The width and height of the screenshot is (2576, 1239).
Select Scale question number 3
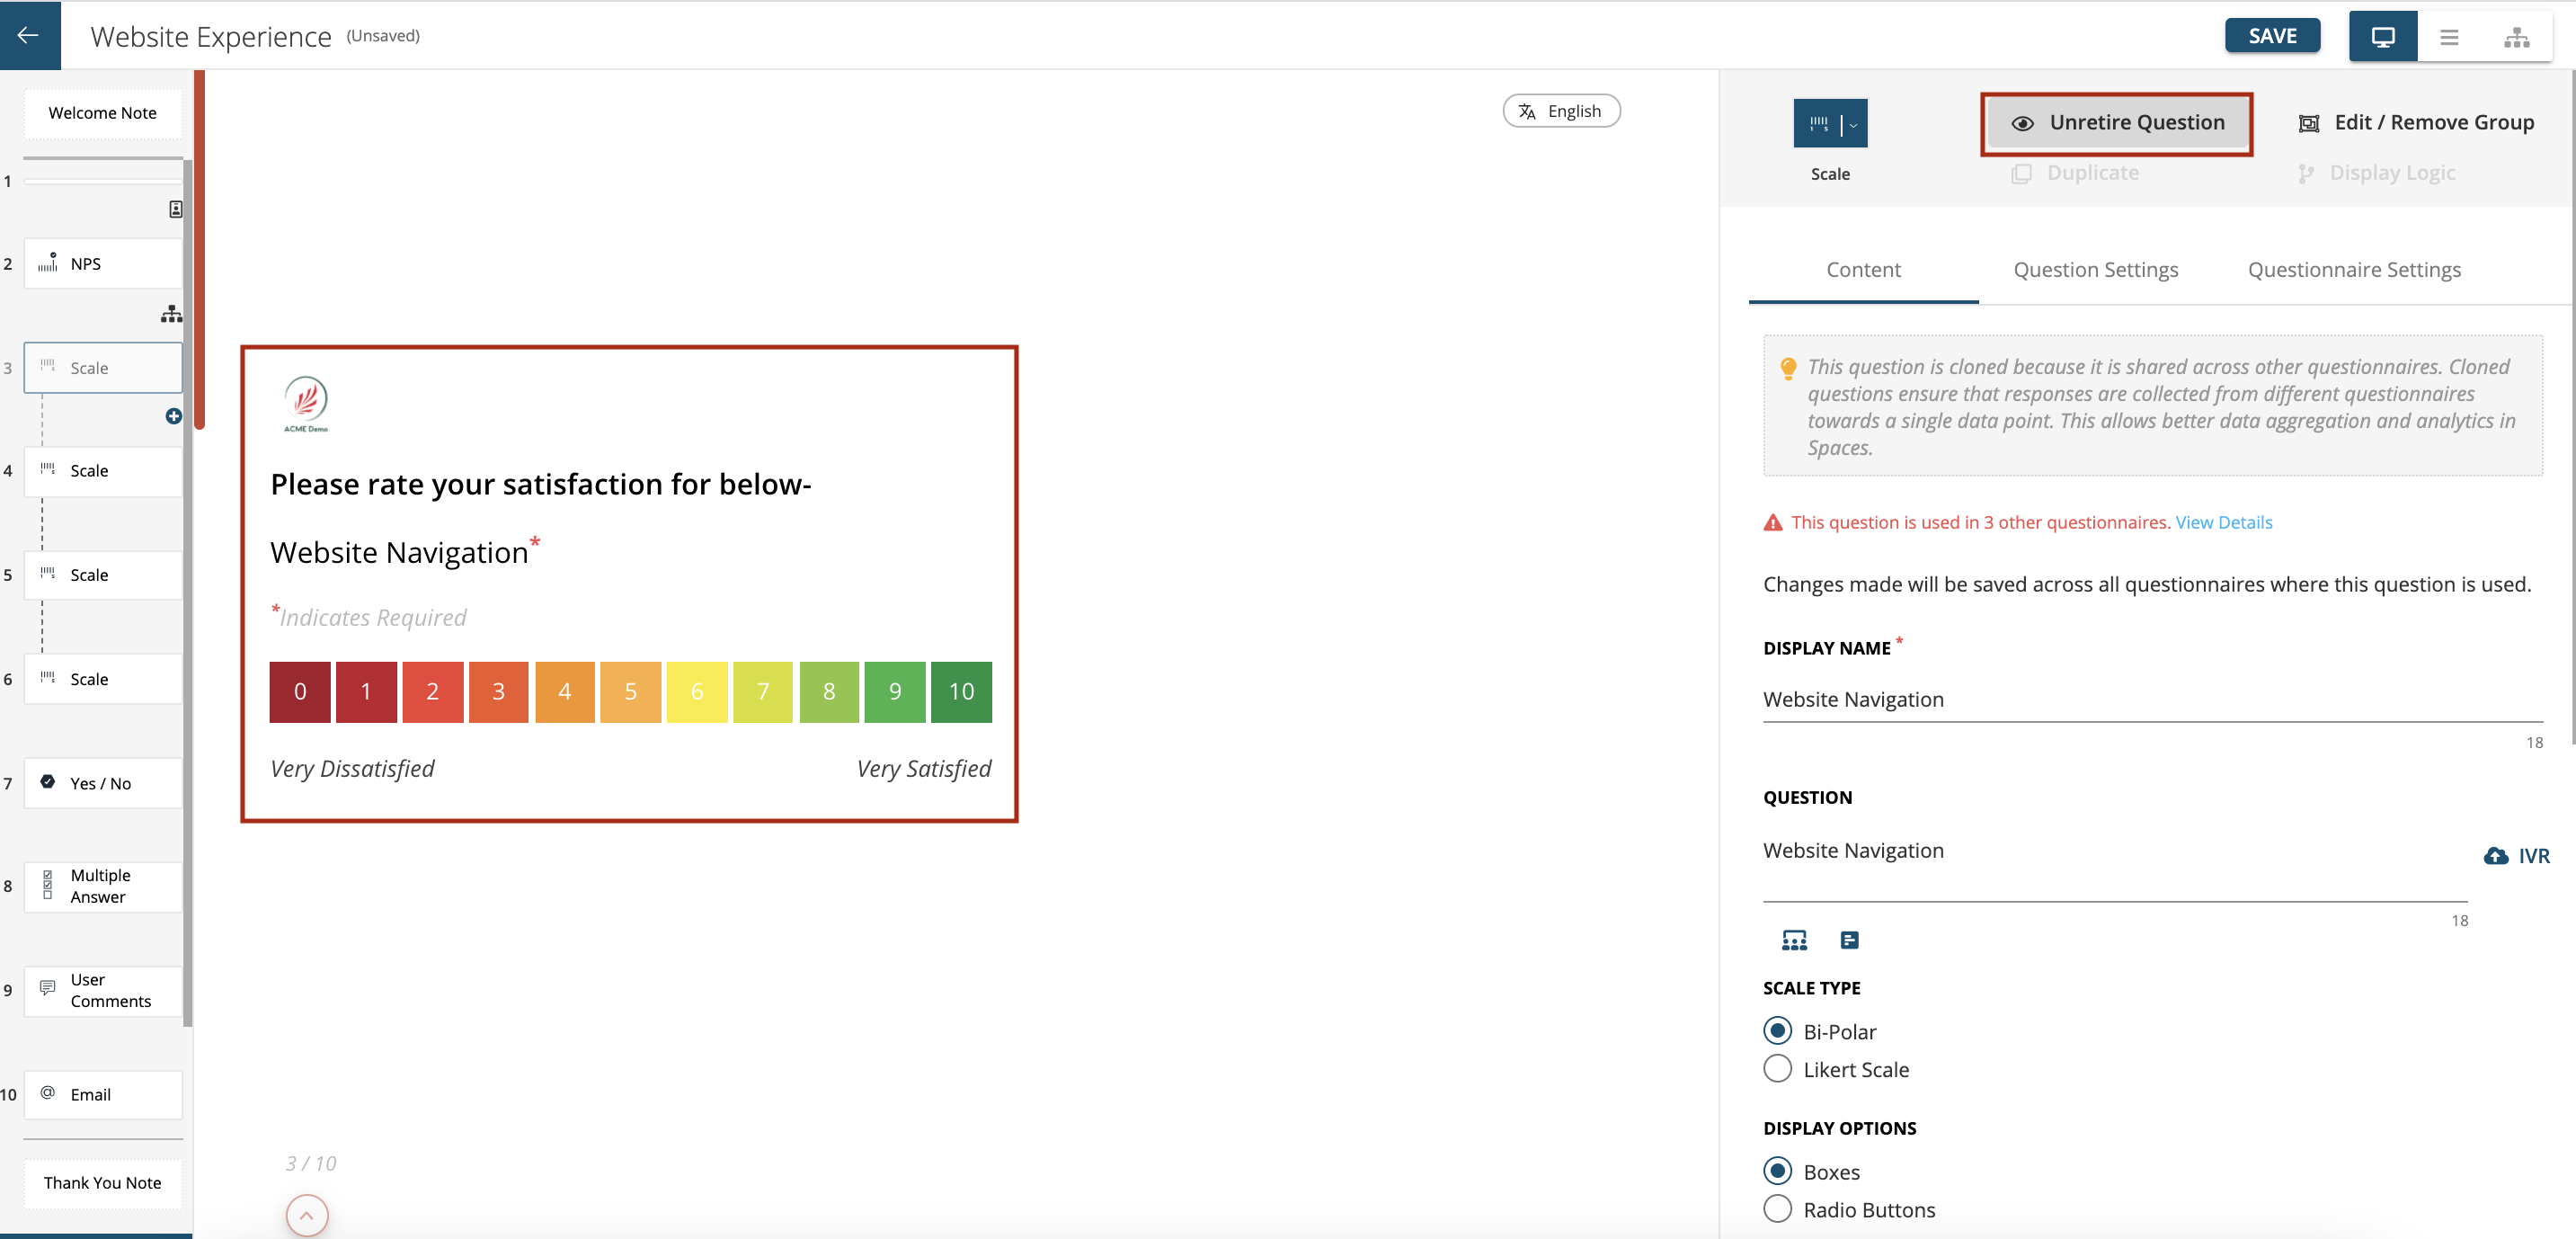pyautogui.click(x=103, y=368)
